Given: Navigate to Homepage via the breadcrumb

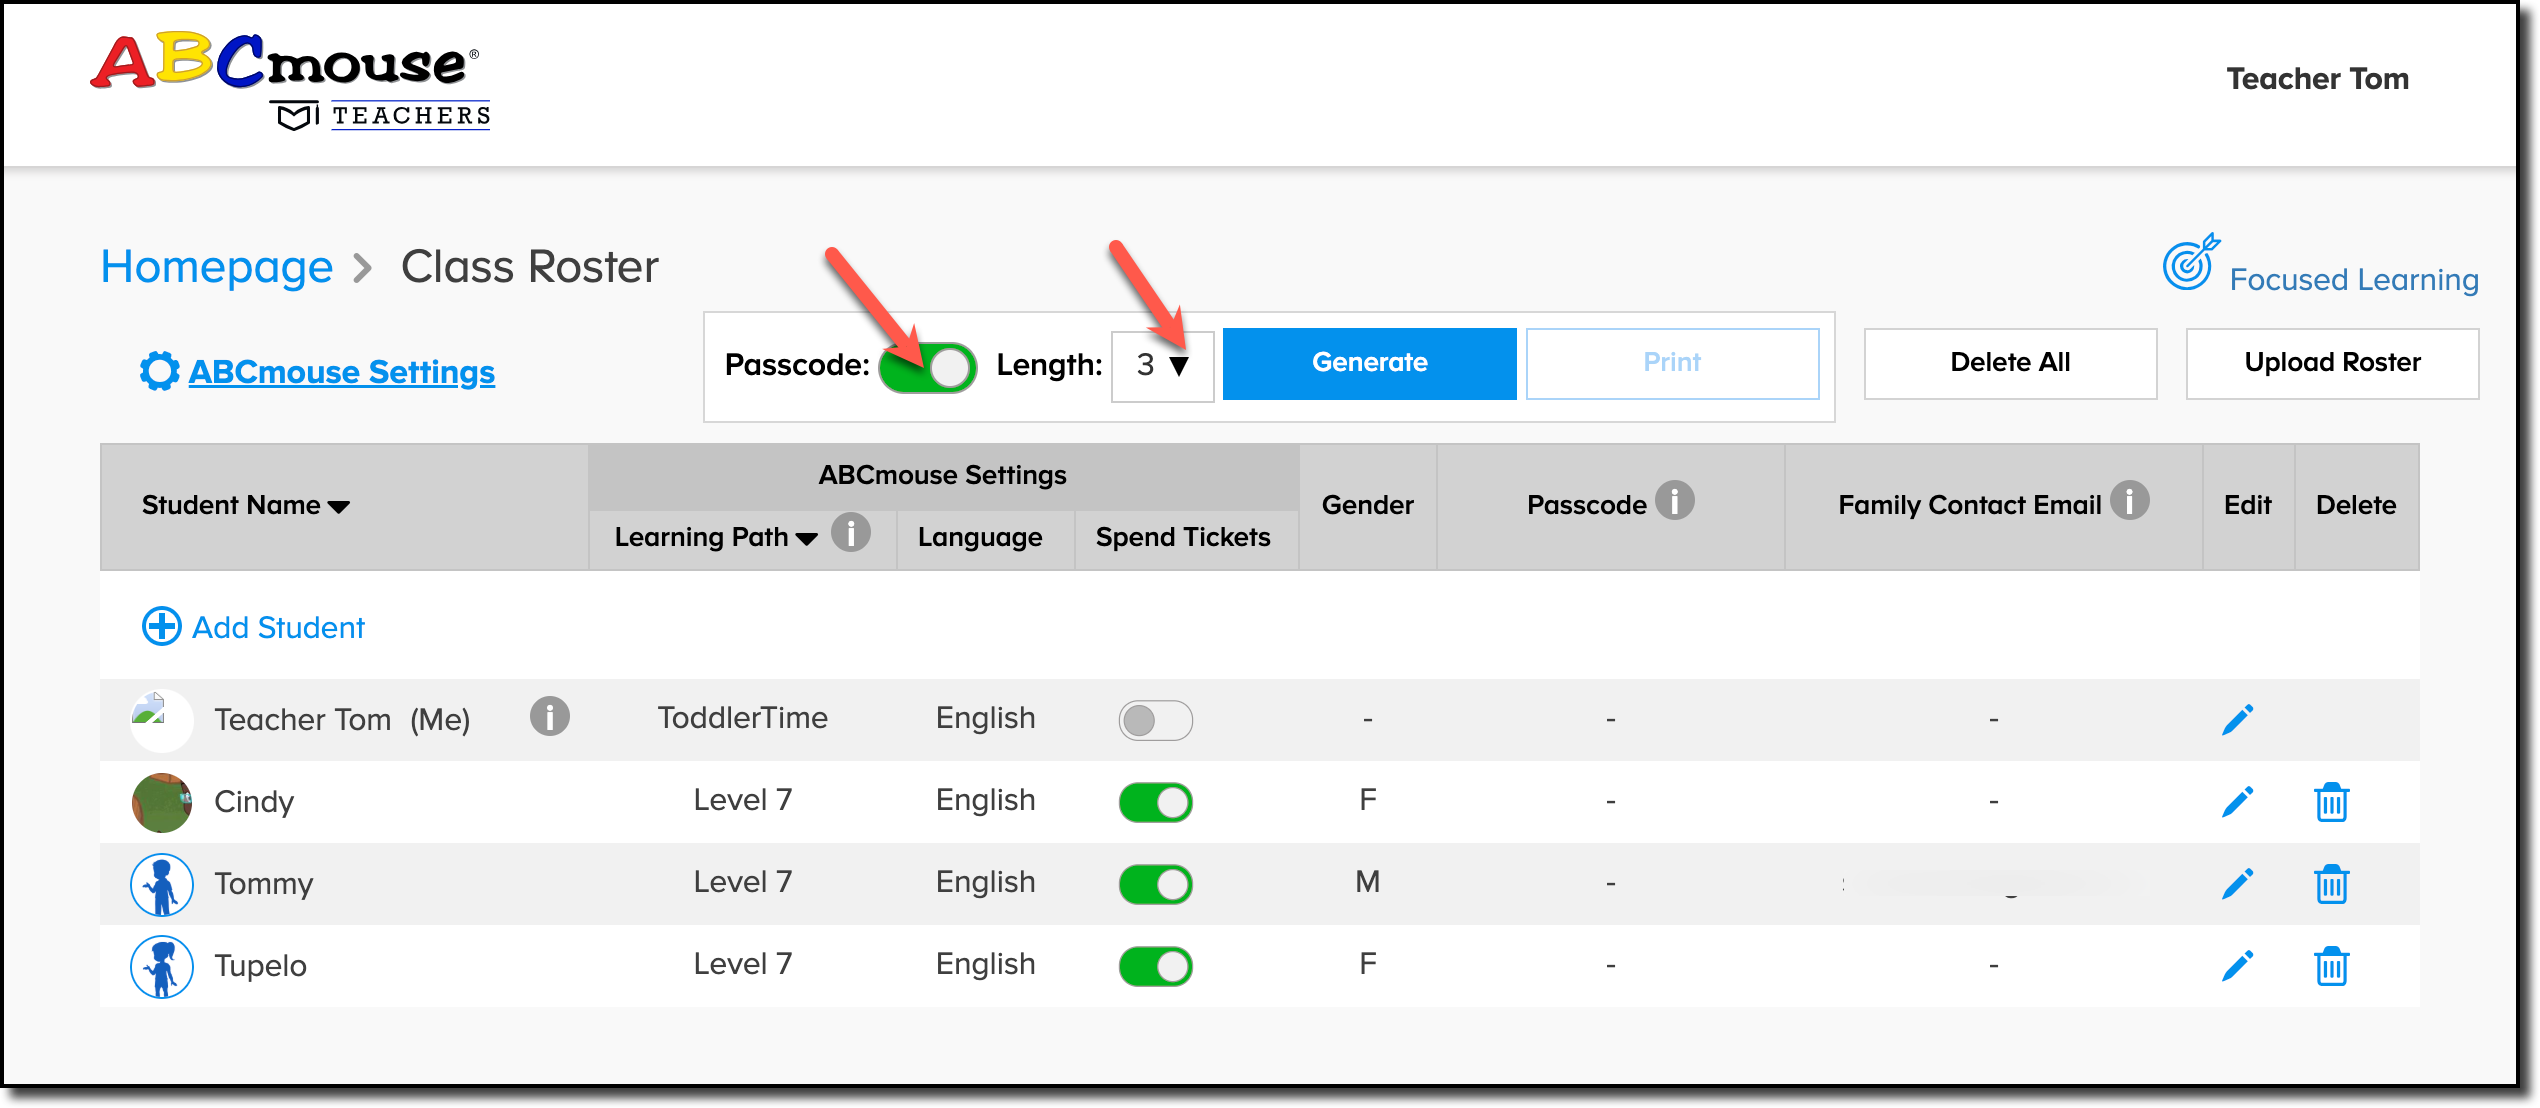Looking at the screenshot, I should click(218, 265).
